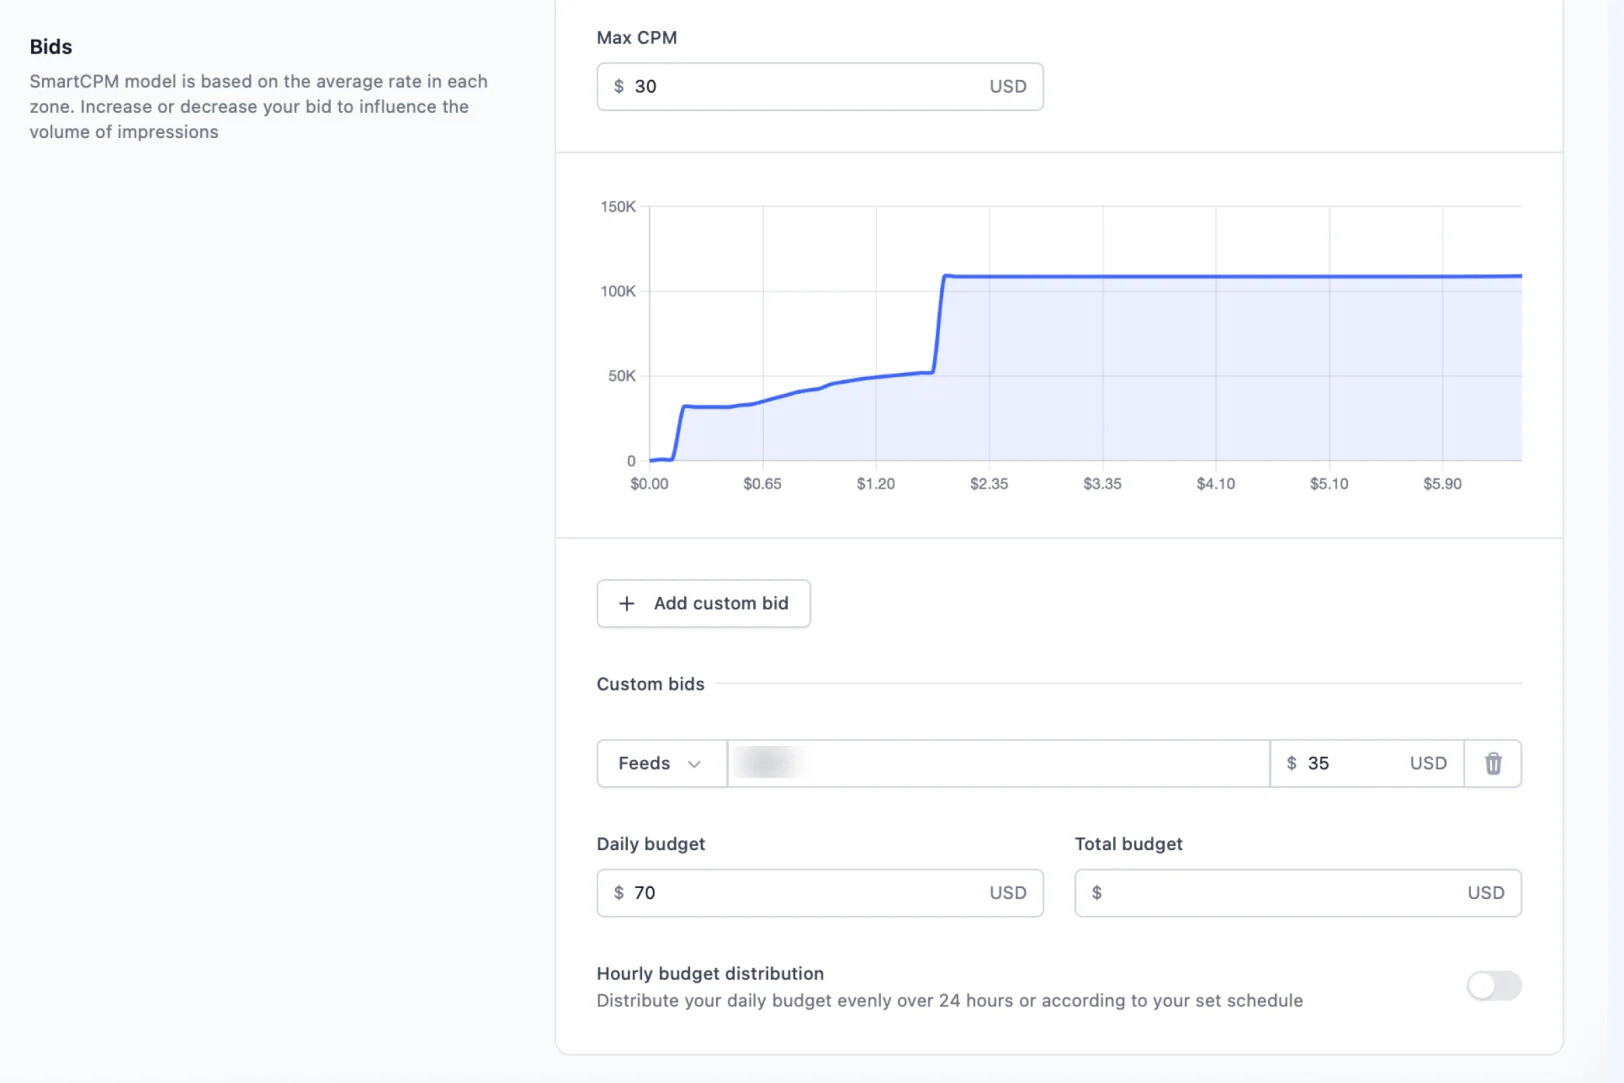Click the $2.35 label on chart axis

[x=989, y=484]
